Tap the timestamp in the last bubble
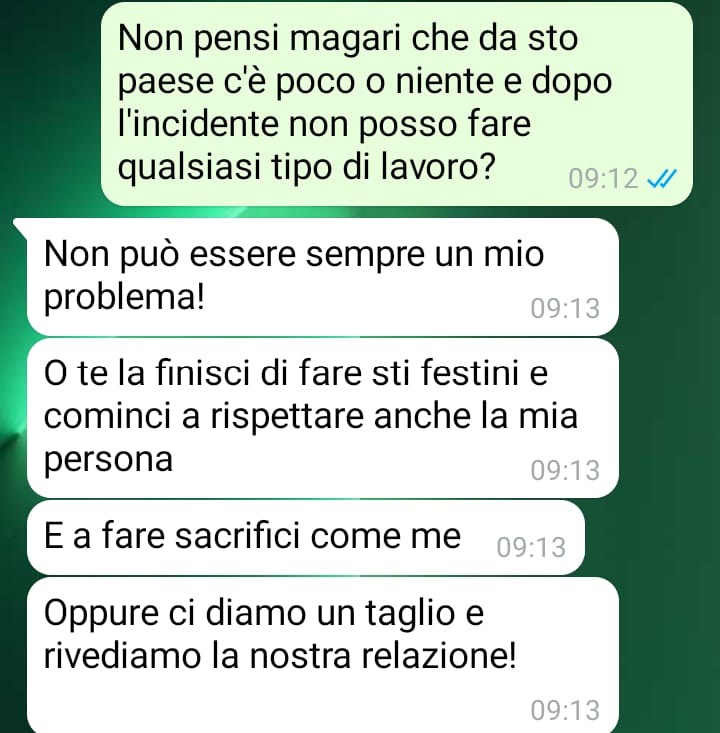 (565, 711)
